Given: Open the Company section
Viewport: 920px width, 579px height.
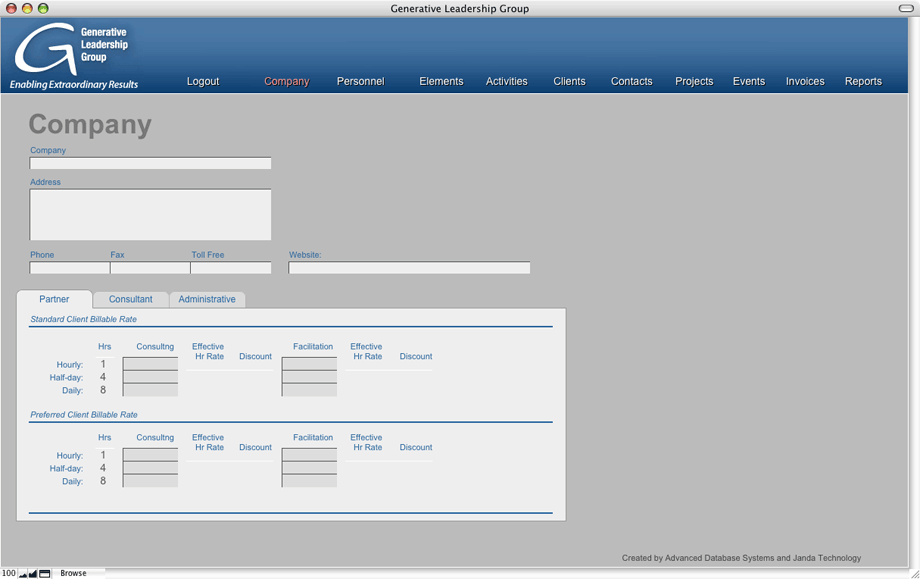Looking at the screenshot, I should coord(286,82).
